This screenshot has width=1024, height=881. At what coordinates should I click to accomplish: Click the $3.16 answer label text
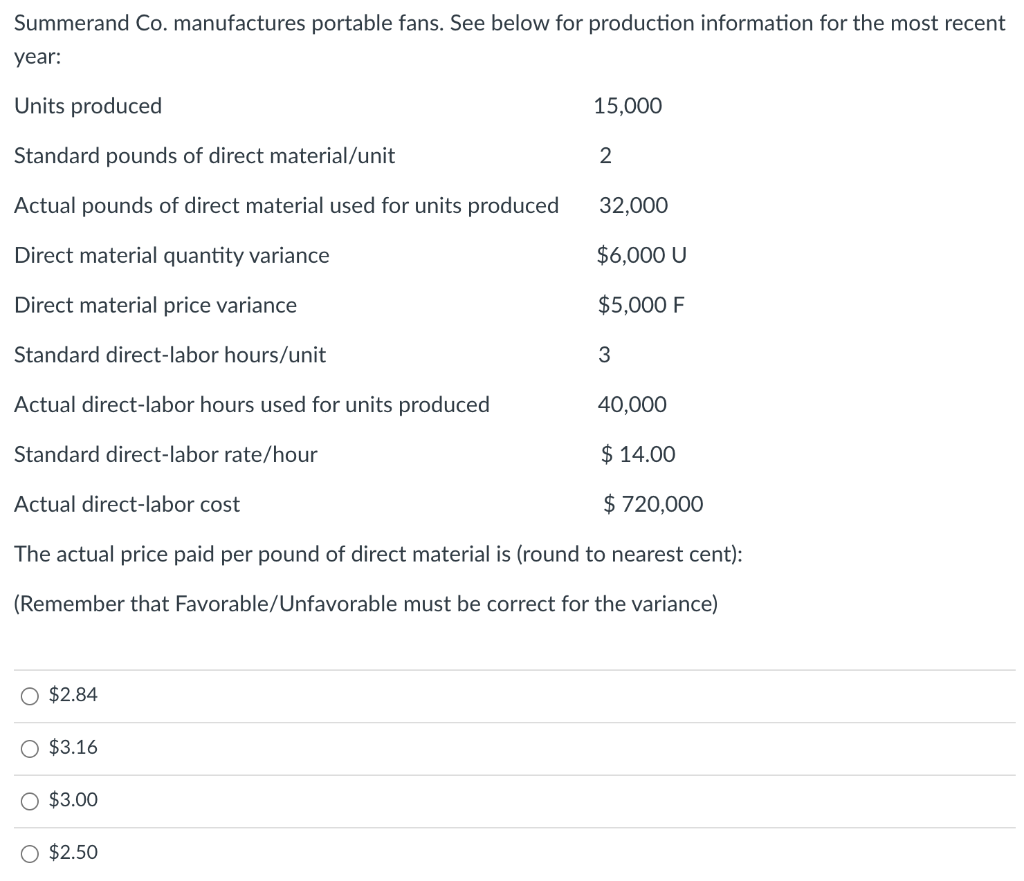(x=73, y=747)
